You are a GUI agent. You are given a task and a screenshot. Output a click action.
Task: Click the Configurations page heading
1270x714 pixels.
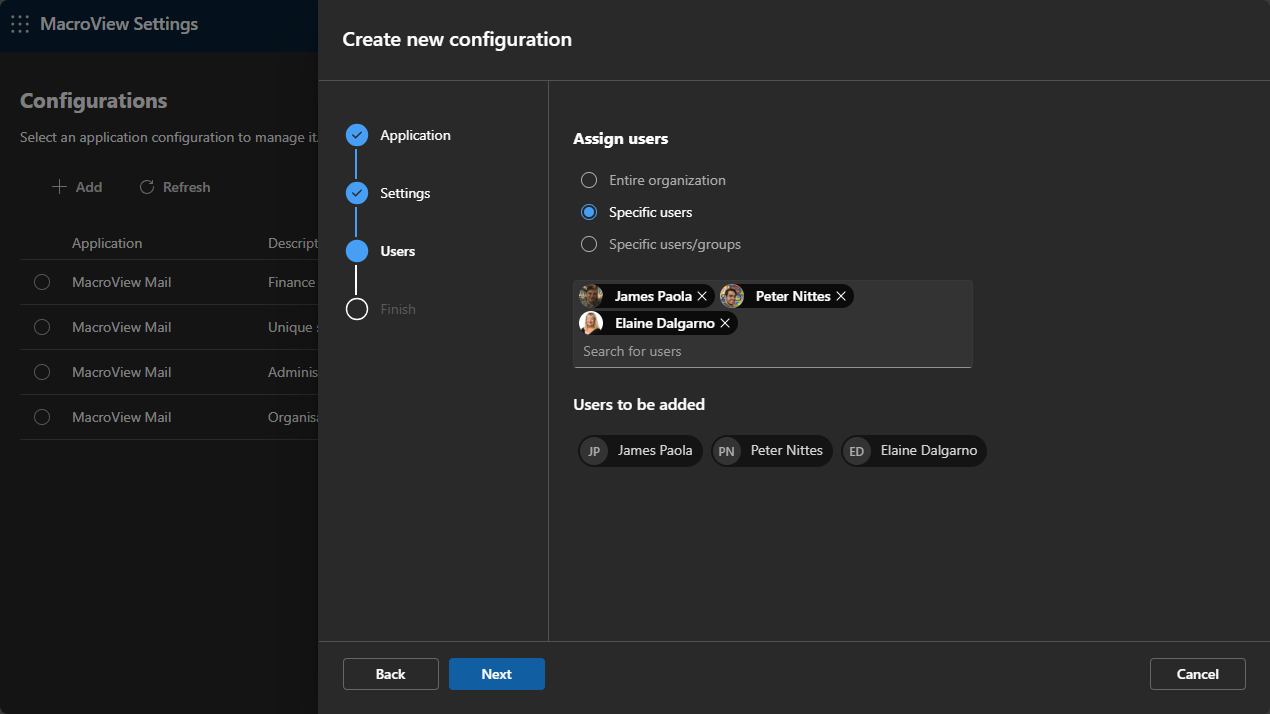point(94,101)
